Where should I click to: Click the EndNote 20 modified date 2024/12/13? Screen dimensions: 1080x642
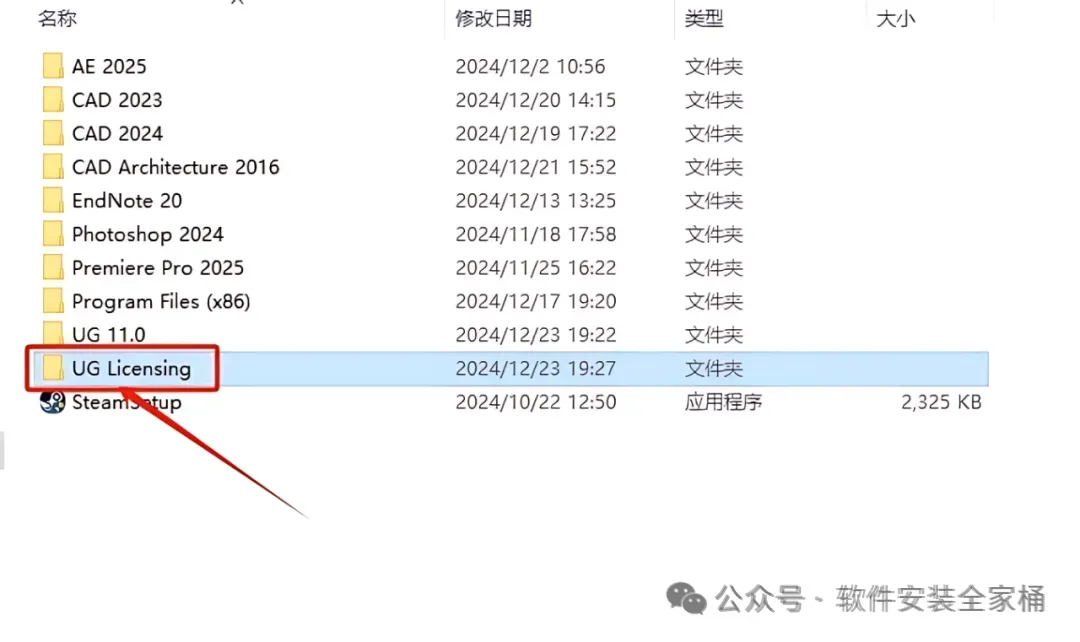535,200
